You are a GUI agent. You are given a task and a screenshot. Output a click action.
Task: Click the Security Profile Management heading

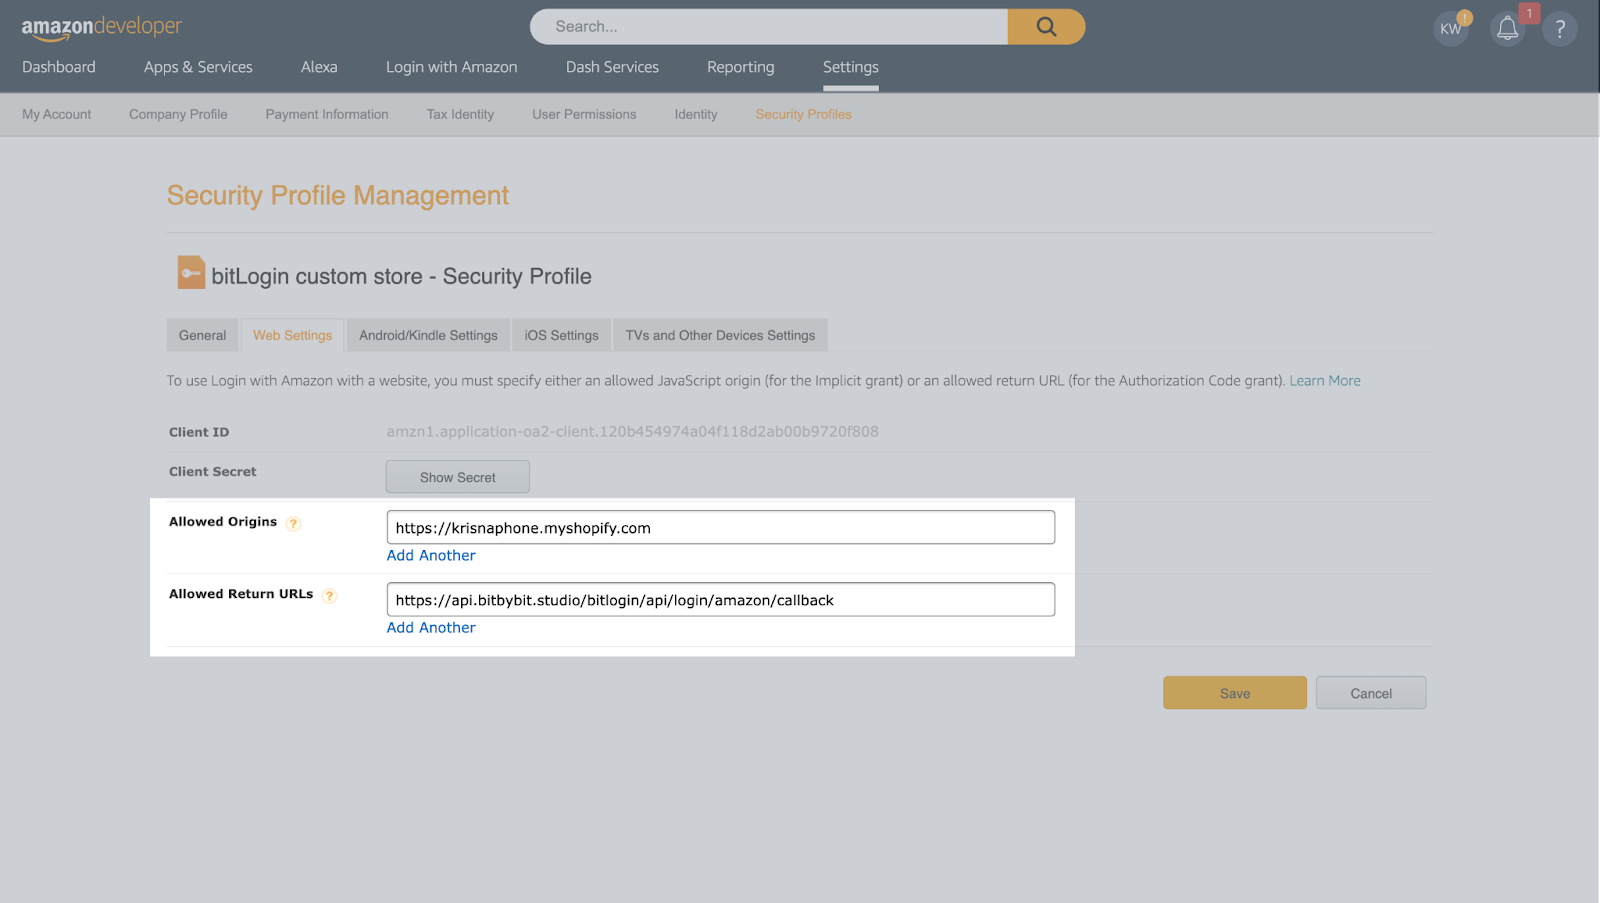point(338,195)
